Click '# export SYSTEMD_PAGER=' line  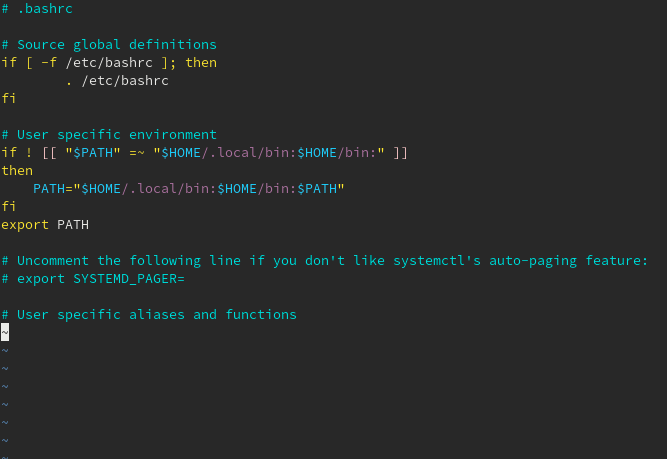[x=93, y=279]
